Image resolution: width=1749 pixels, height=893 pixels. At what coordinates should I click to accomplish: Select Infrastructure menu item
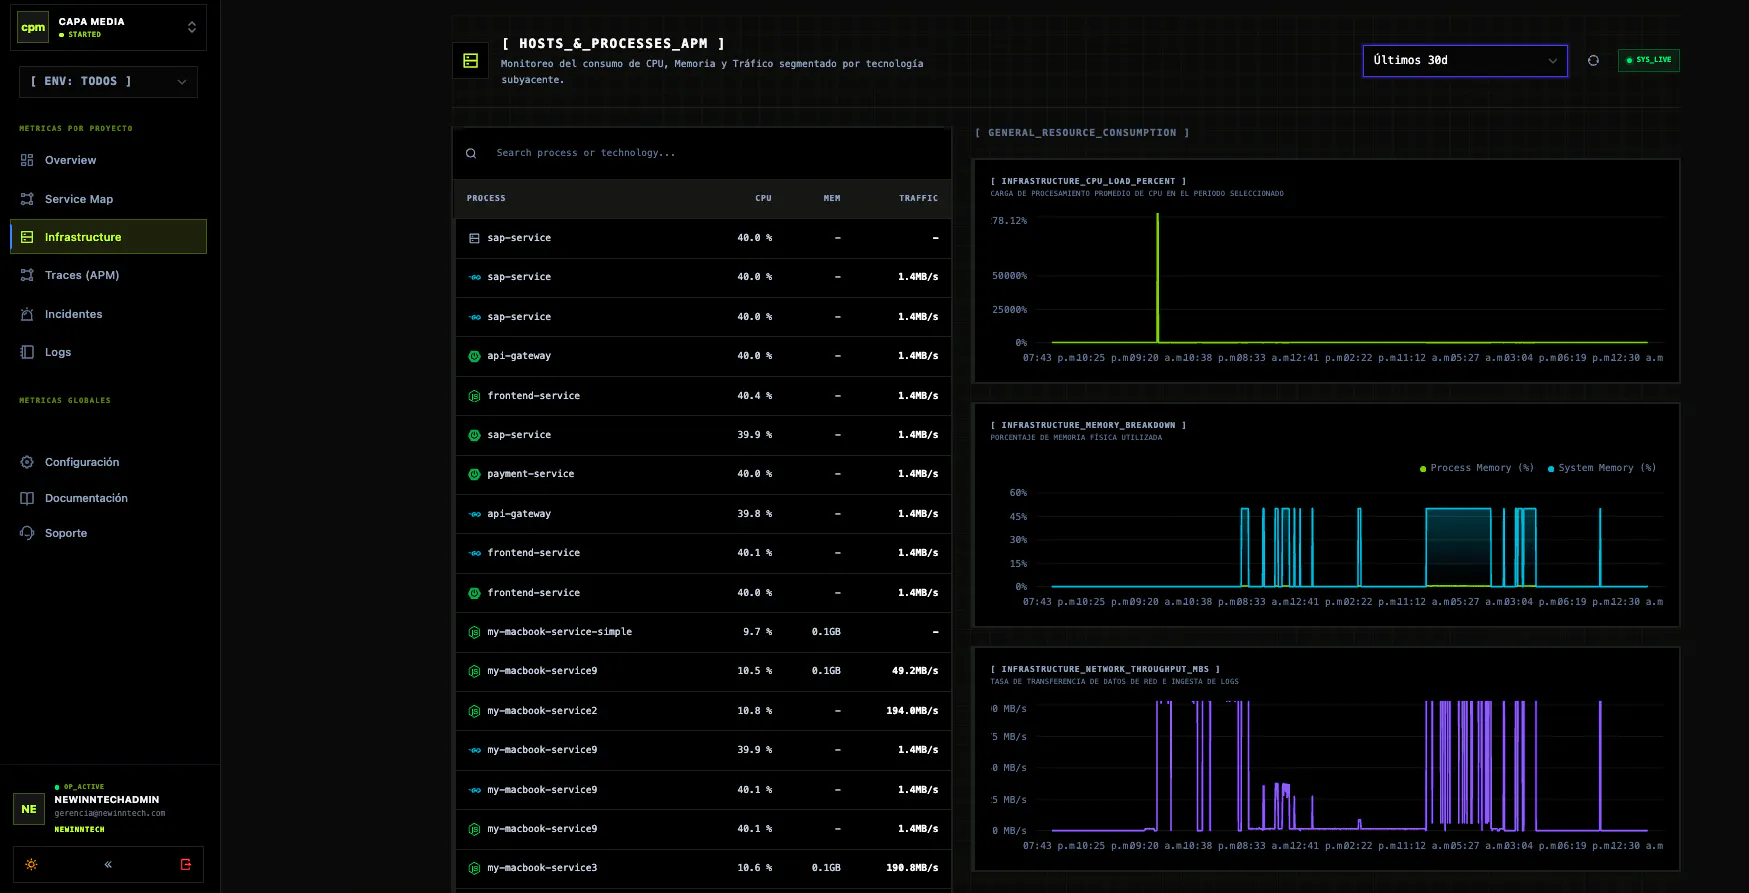[108, 237]
